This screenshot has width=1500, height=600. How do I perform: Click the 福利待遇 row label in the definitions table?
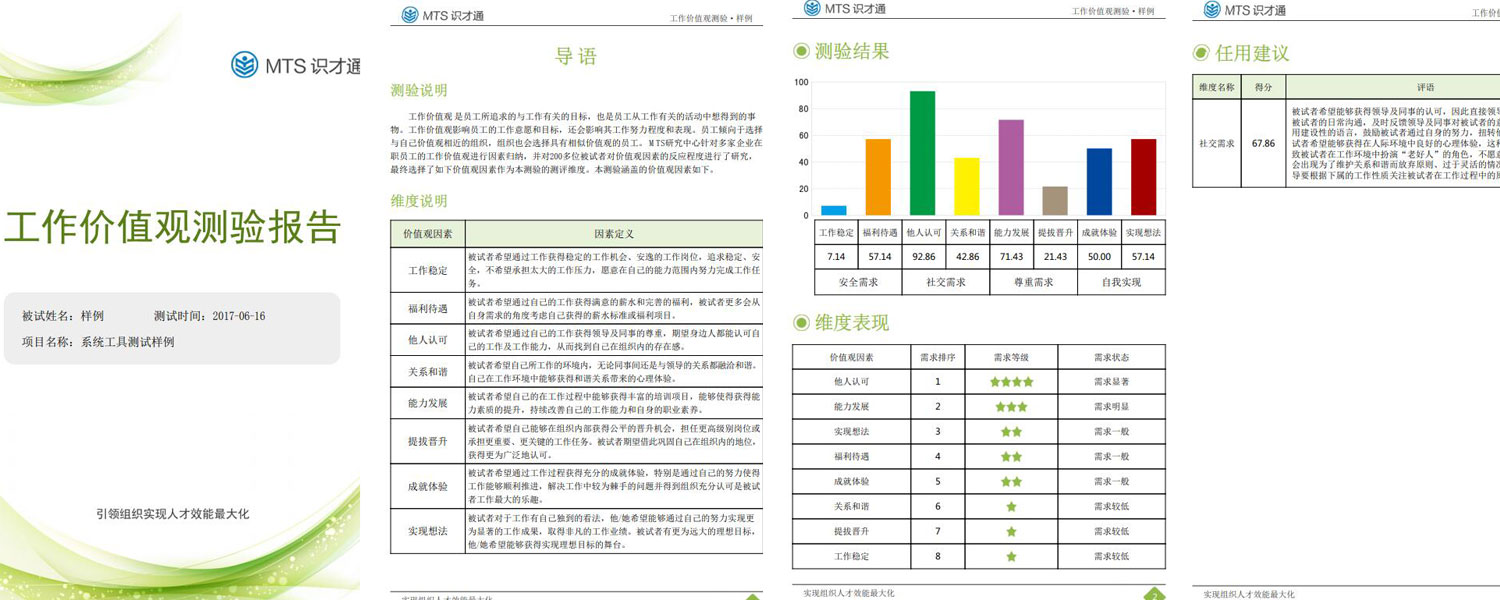point(428,309)
